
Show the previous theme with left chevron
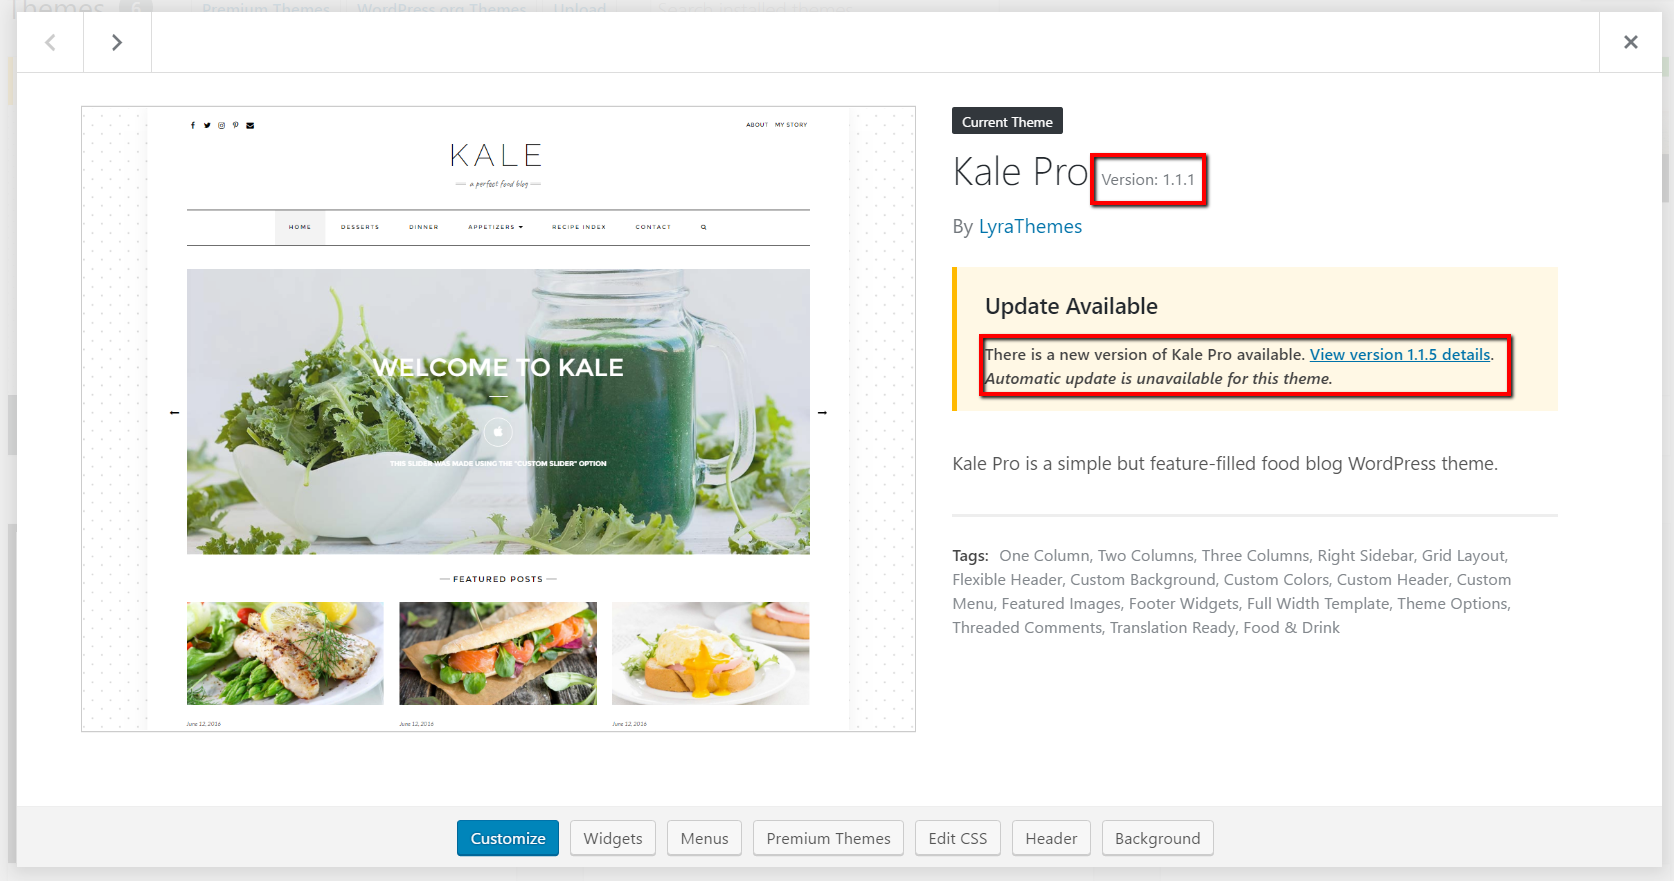[50, 42]
